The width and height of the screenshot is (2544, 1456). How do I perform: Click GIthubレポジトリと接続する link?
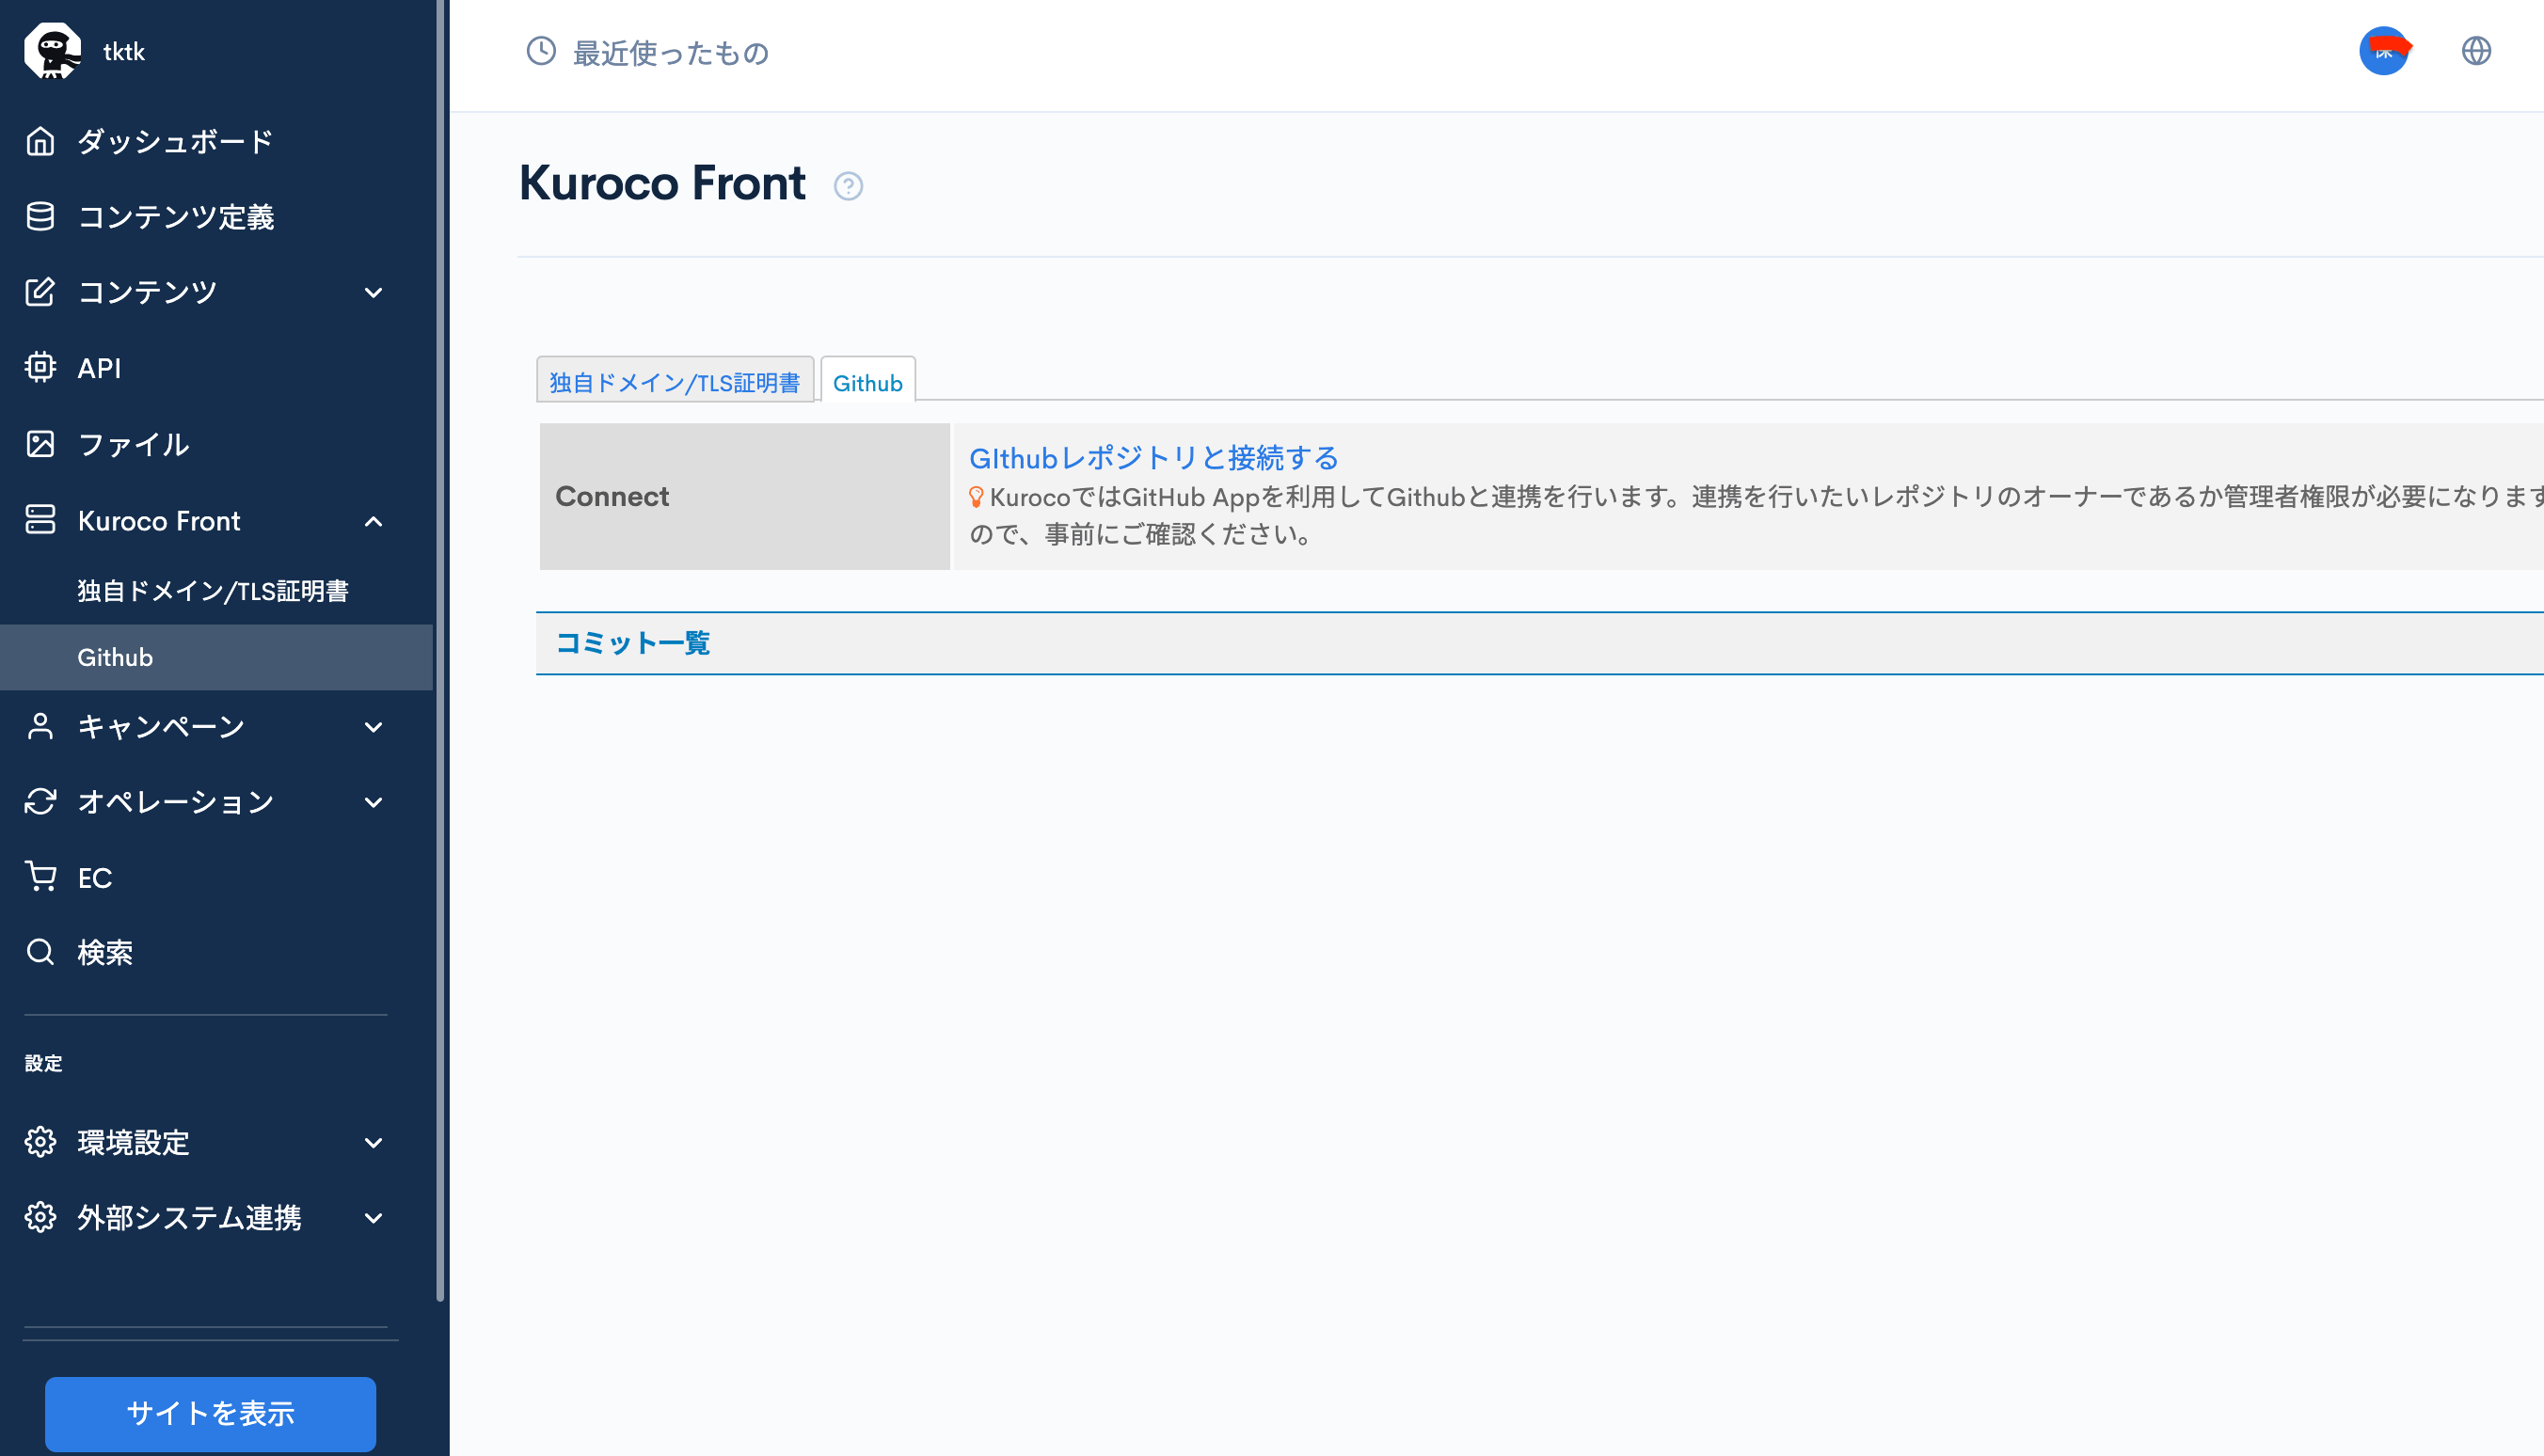[x=1153, y=458]
